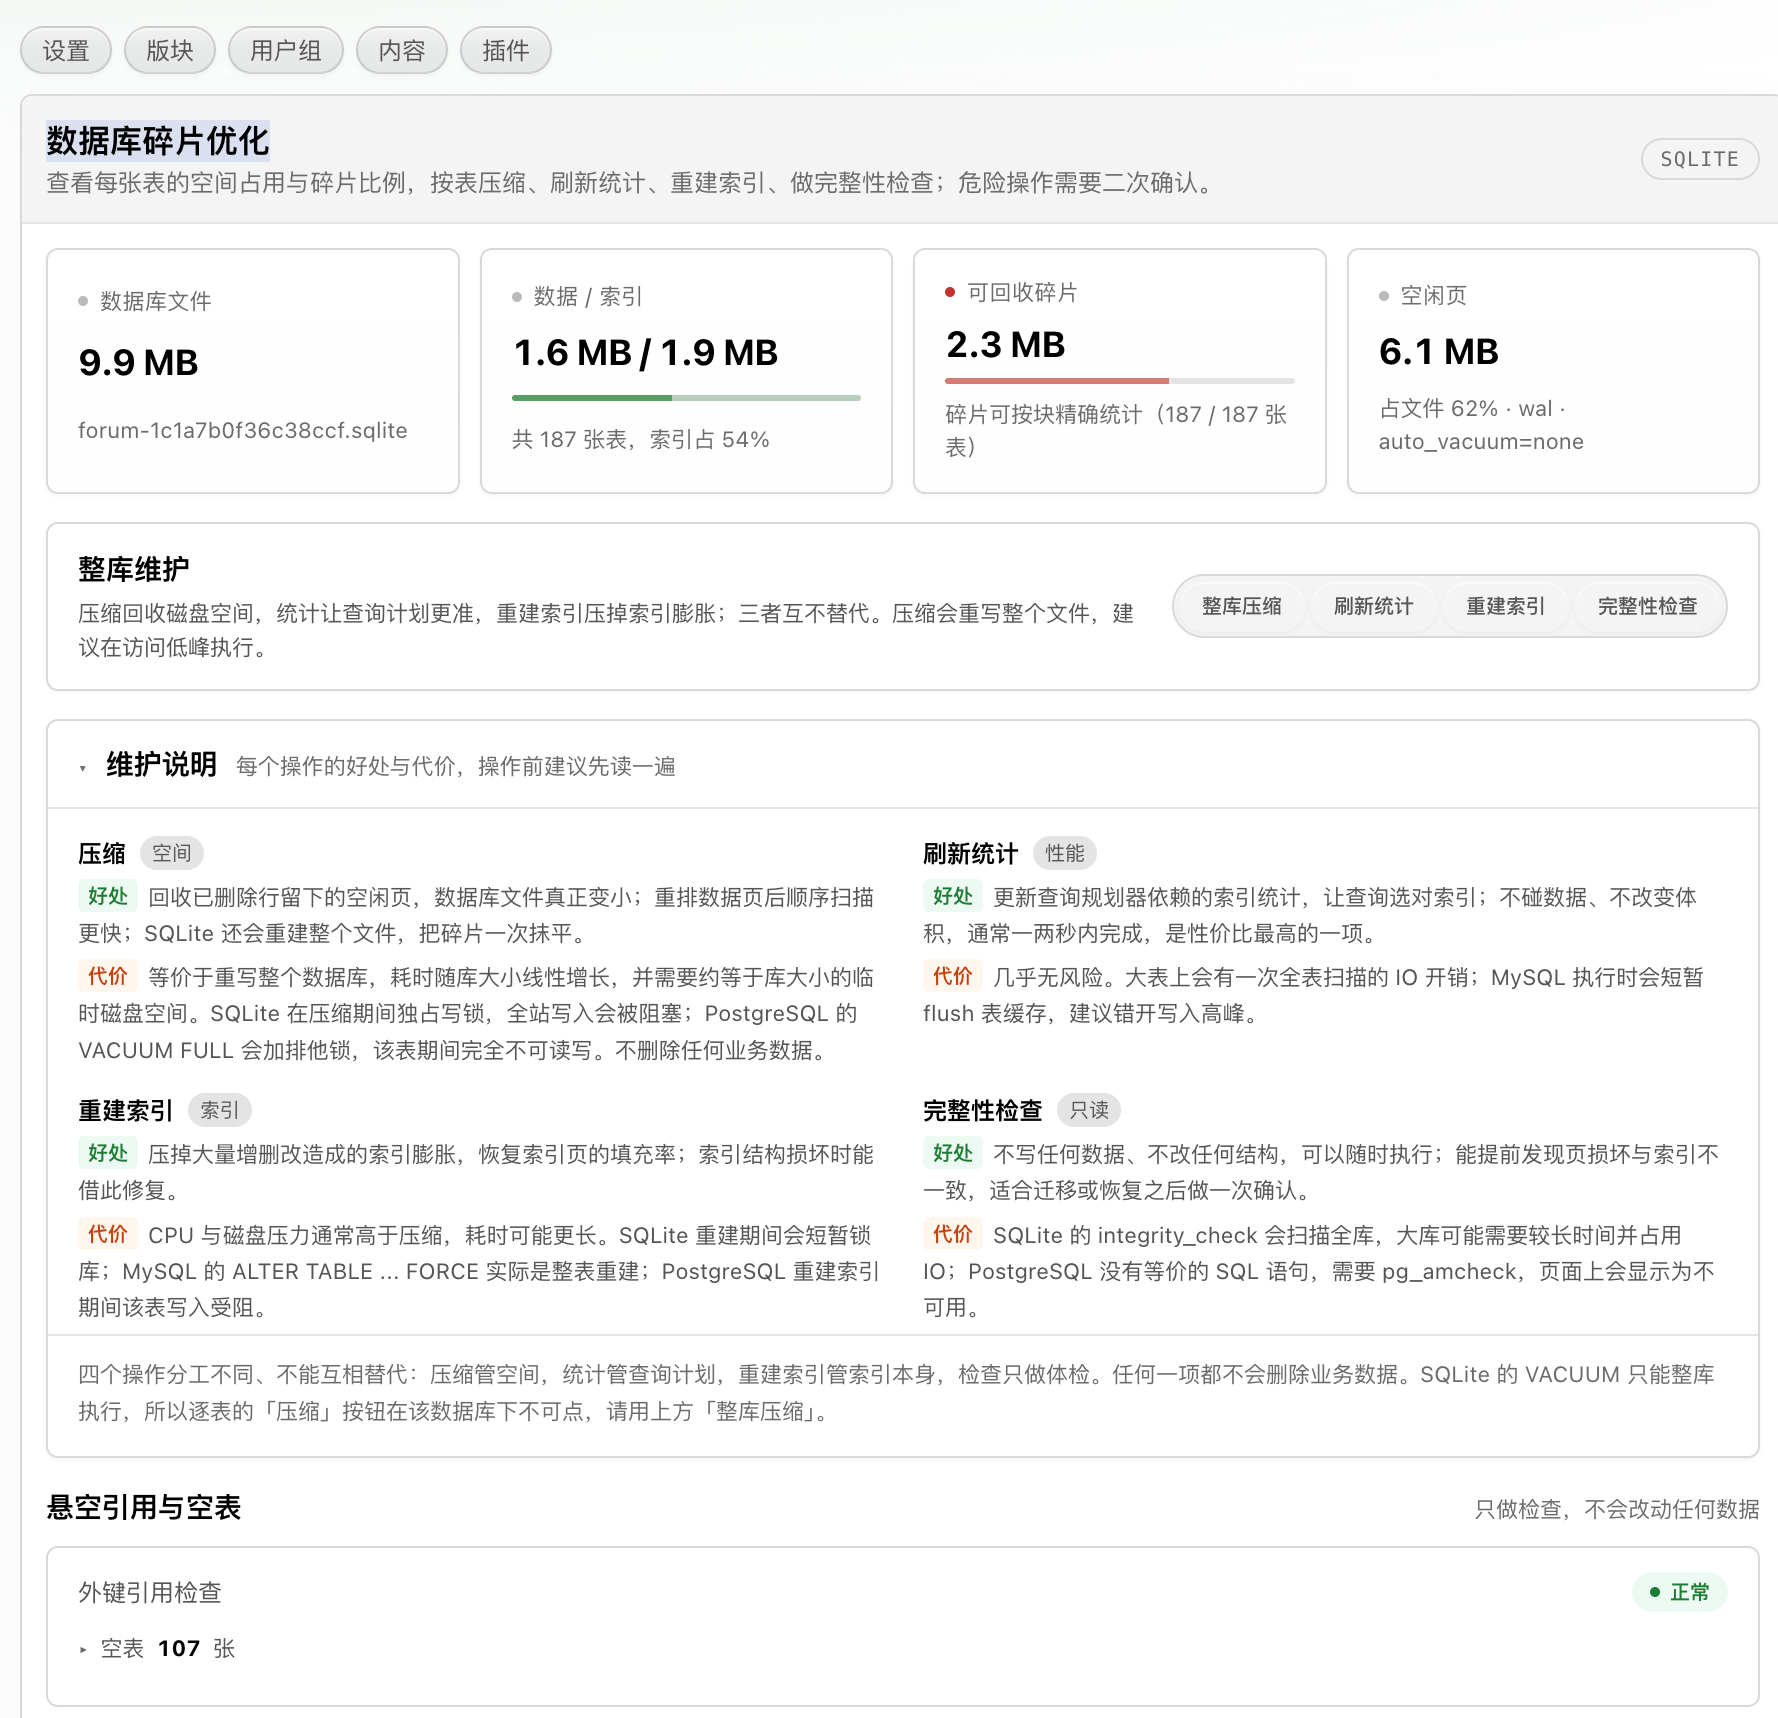
Task: Click the 1.6 MB / 1.9 MB value
Action: (646, 352)
